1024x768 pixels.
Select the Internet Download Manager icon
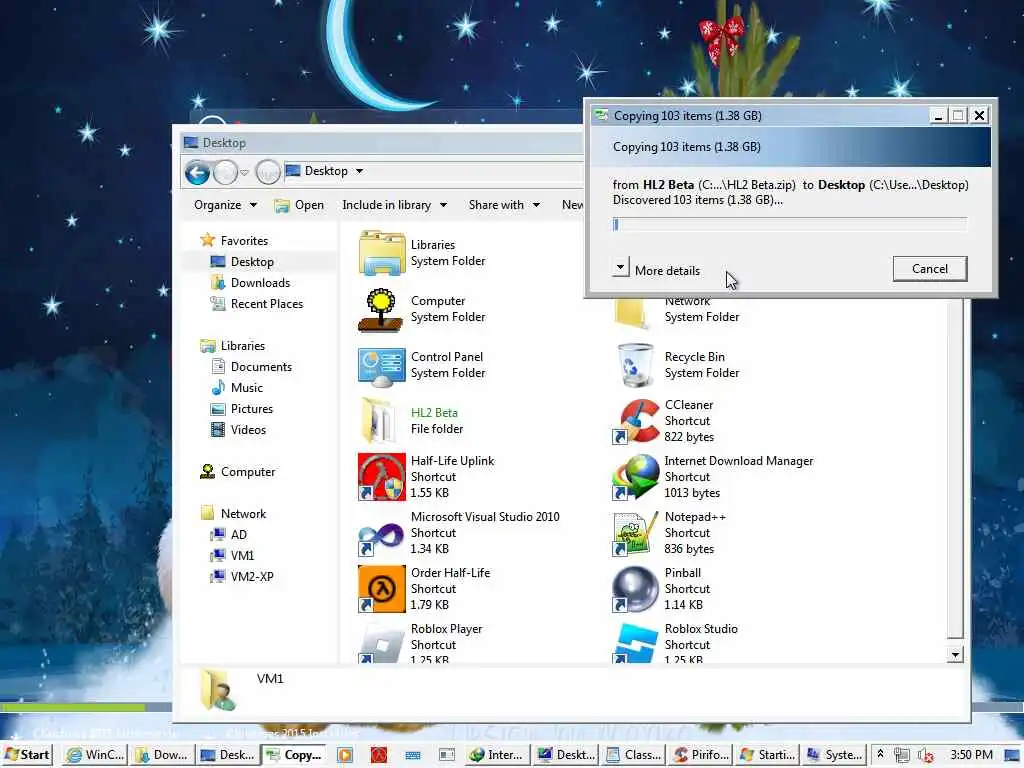coord(635,477)
